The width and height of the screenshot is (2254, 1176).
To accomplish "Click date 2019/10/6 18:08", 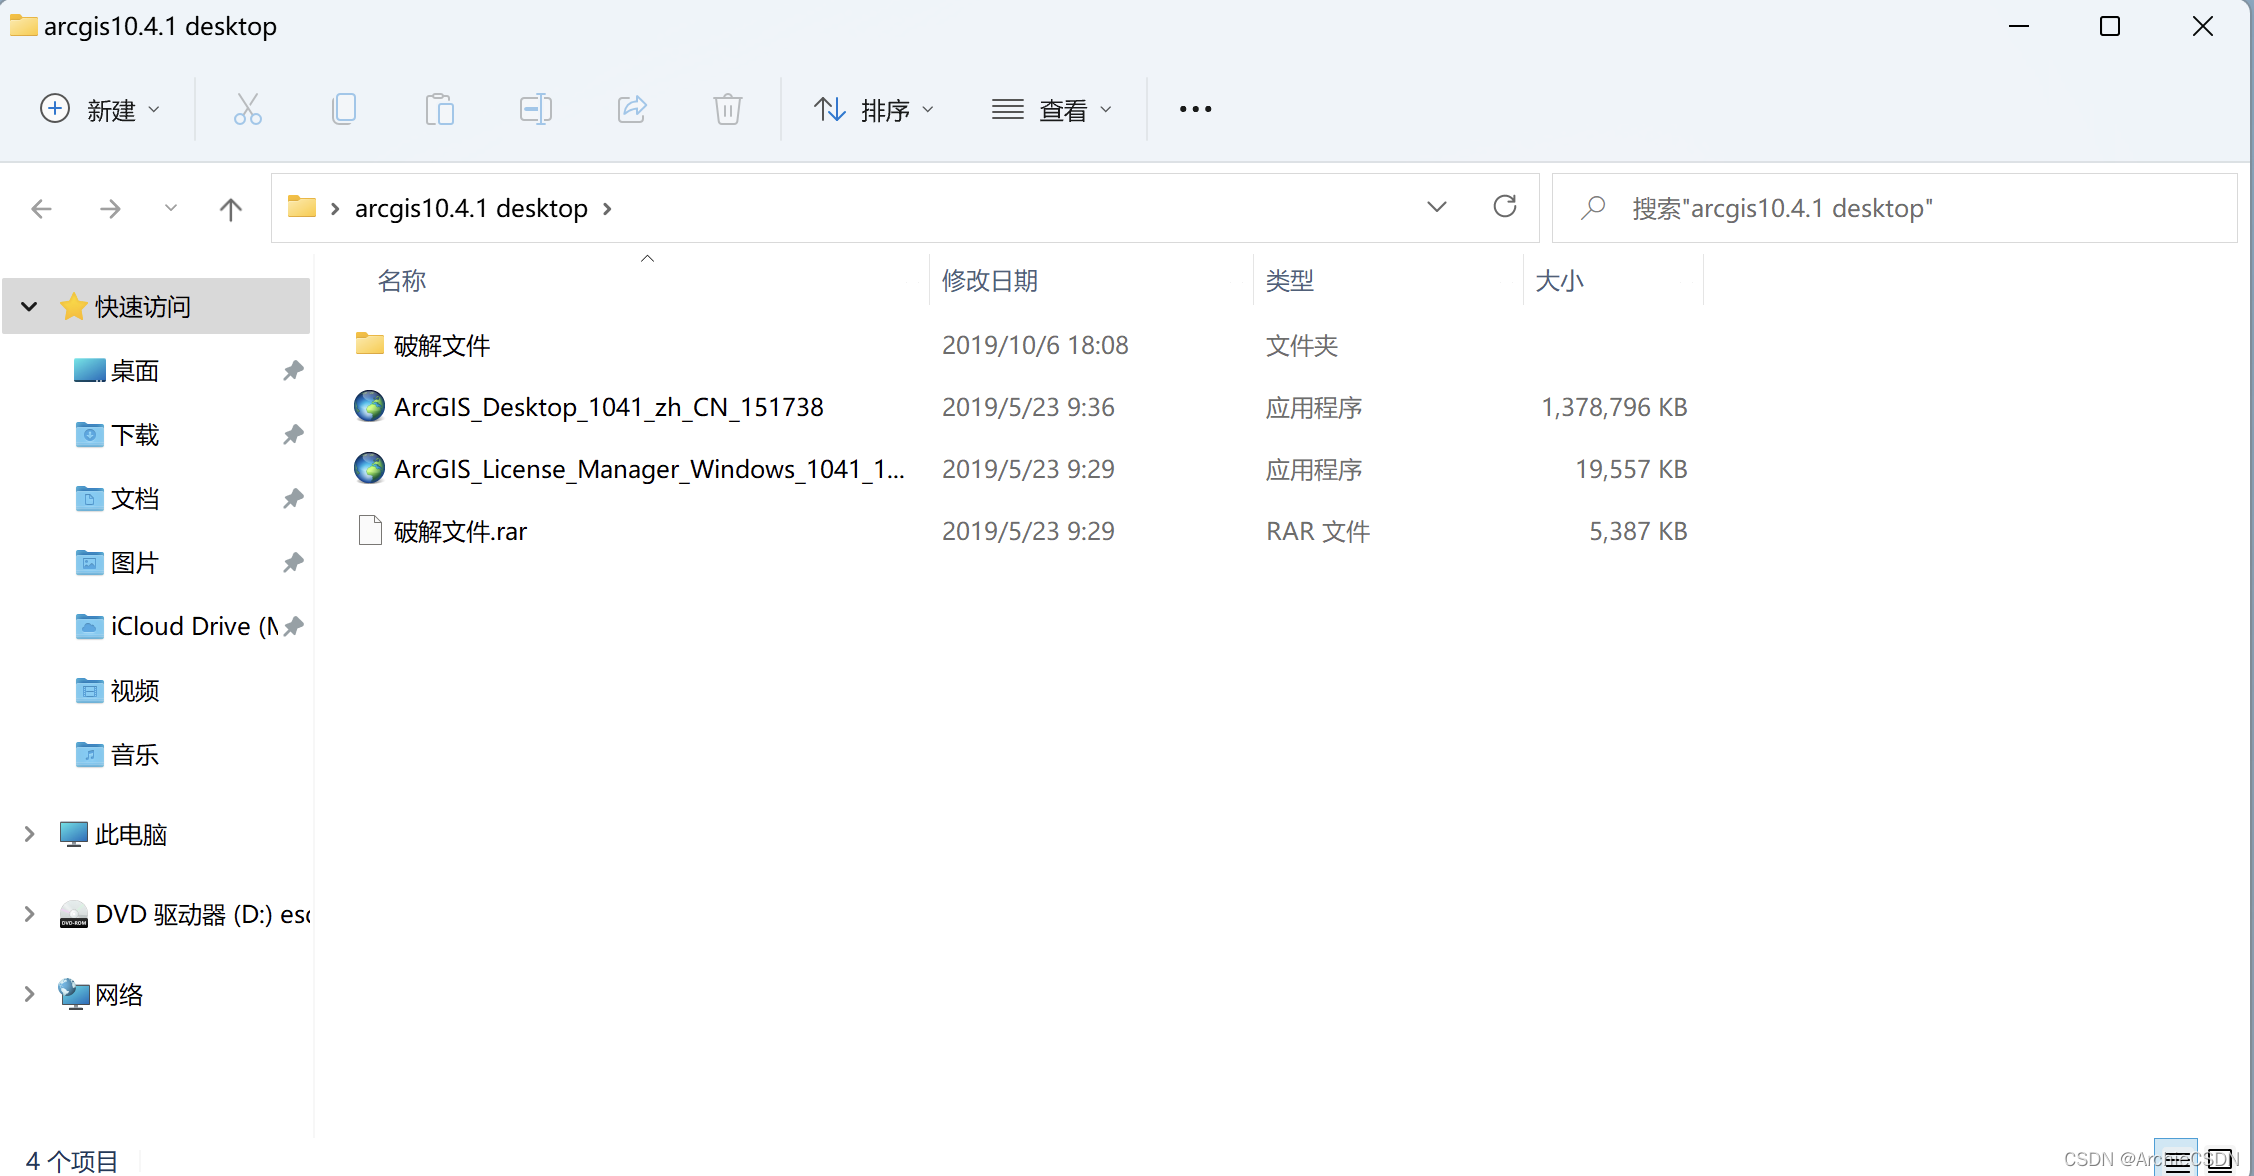I will [1035, 345].
